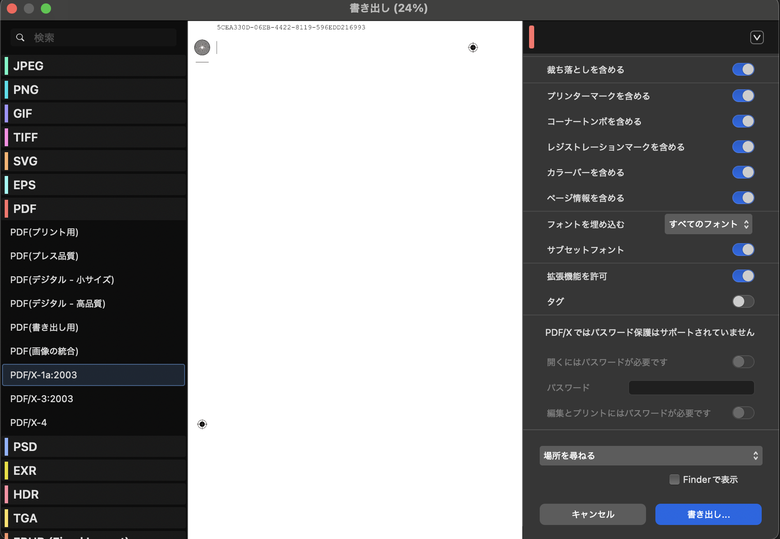Click the パスワード input field

pos(691,387)
